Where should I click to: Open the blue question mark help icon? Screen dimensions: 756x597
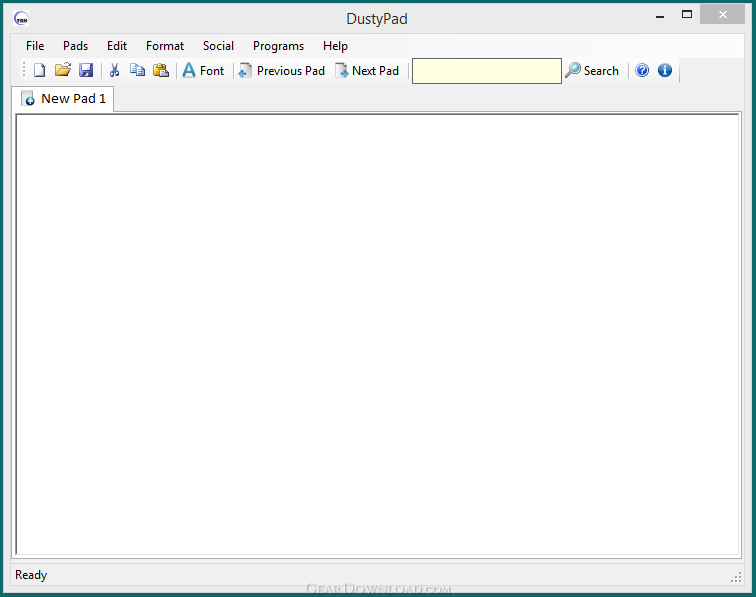click(642, 70)
